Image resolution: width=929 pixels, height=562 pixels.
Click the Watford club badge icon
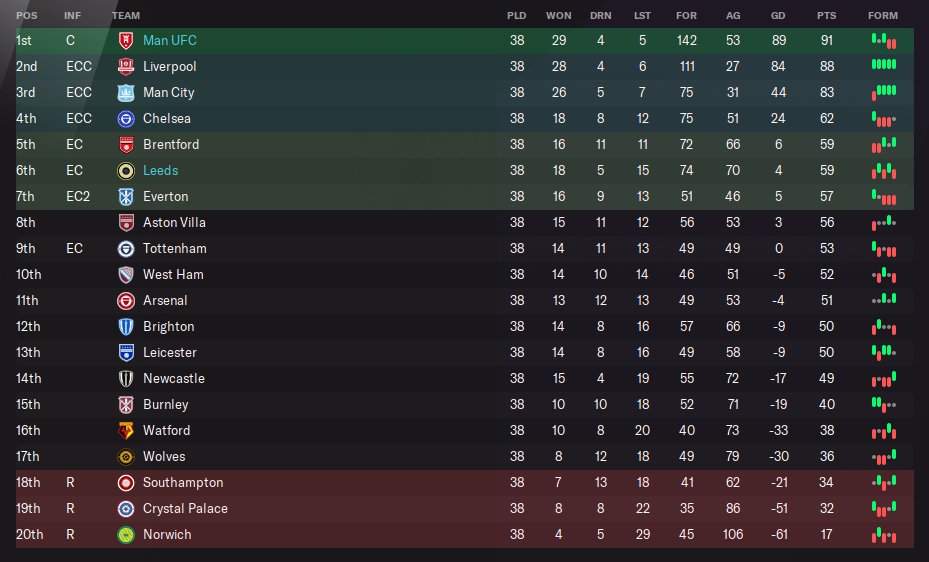[x=126, y=430]
